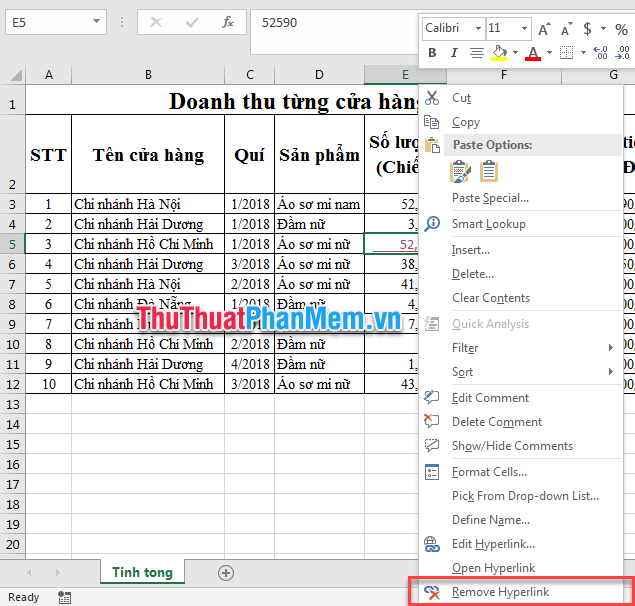Select cell Áo sơ mi nam
The height and width of the screenshot is (606, 635).
pyautogui.click(x=320, y=204)
